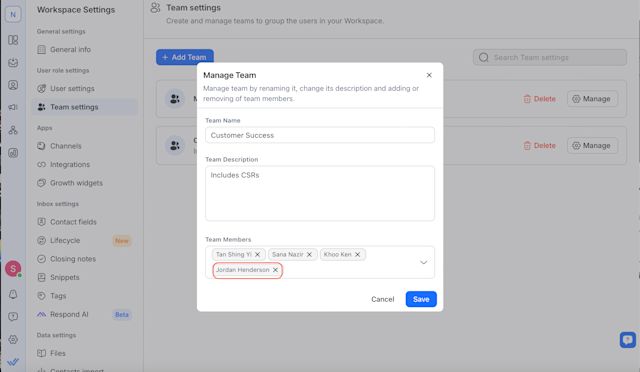
Task: Open the dashboard icon in left rail
Action: (13, 40)
